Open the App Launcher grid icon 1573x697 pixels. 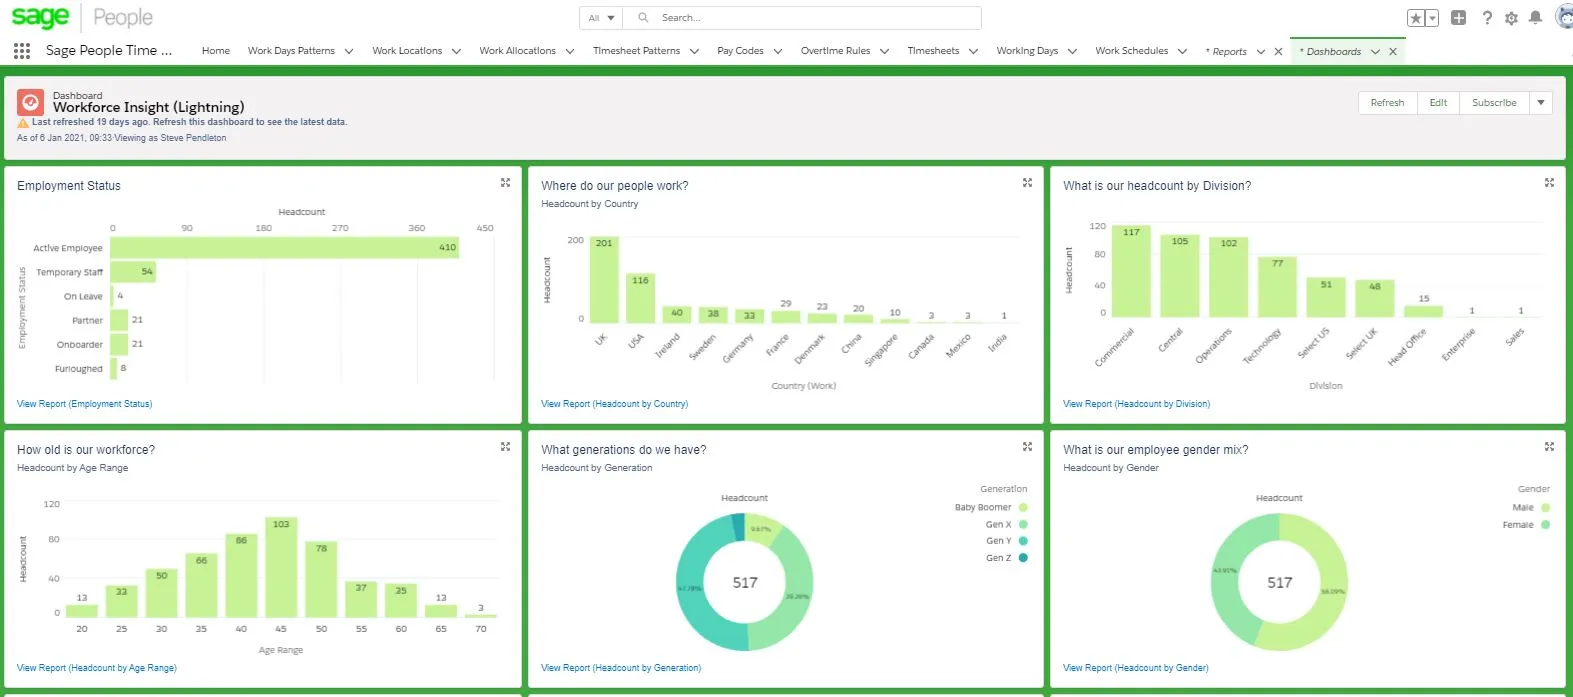point(22,51)
